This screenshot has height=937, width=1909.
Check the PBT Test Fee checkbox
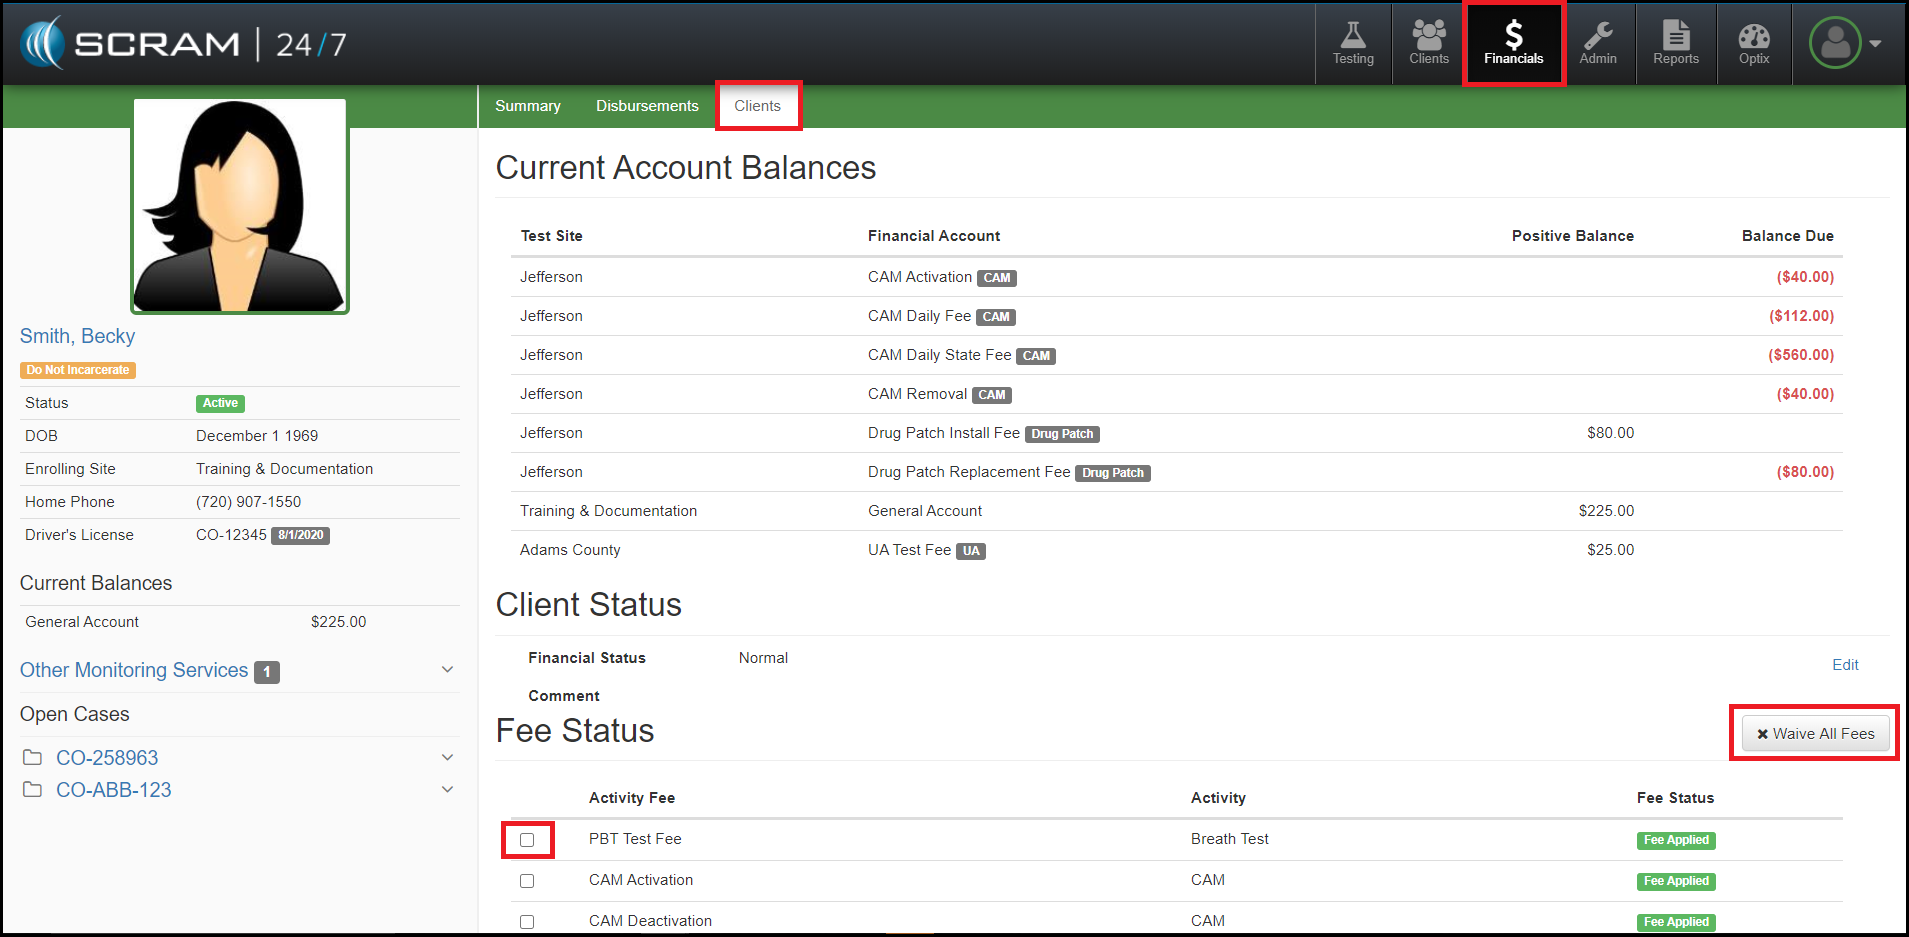pyautogui.click(x=527, y=840)
